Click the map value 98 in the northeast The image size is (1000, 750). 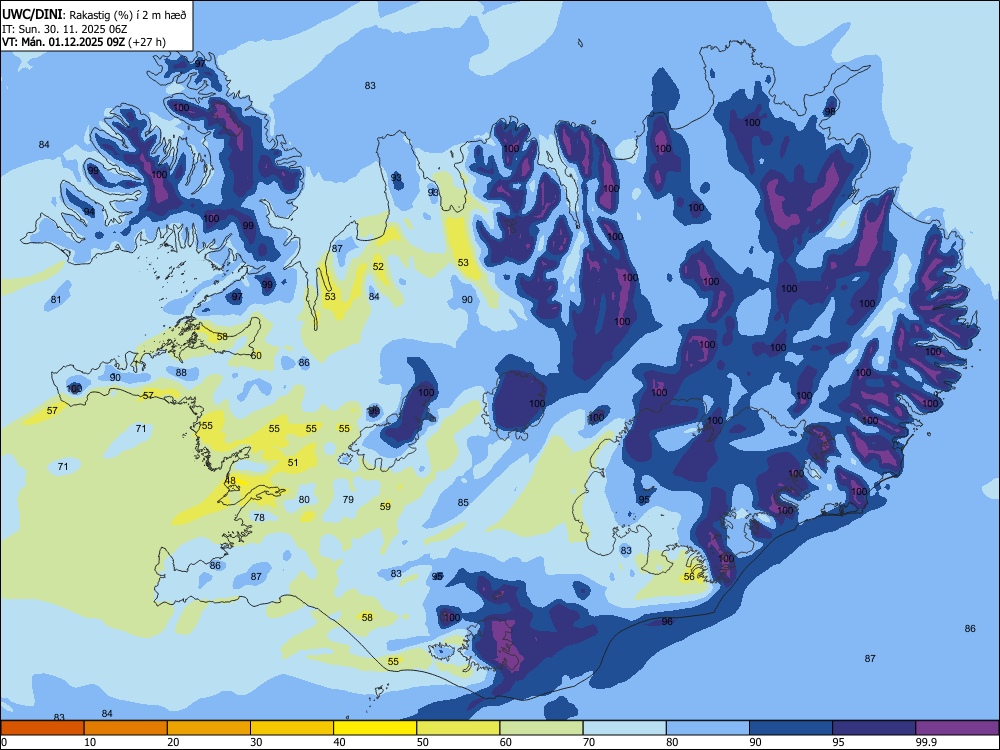click(829, 112)
